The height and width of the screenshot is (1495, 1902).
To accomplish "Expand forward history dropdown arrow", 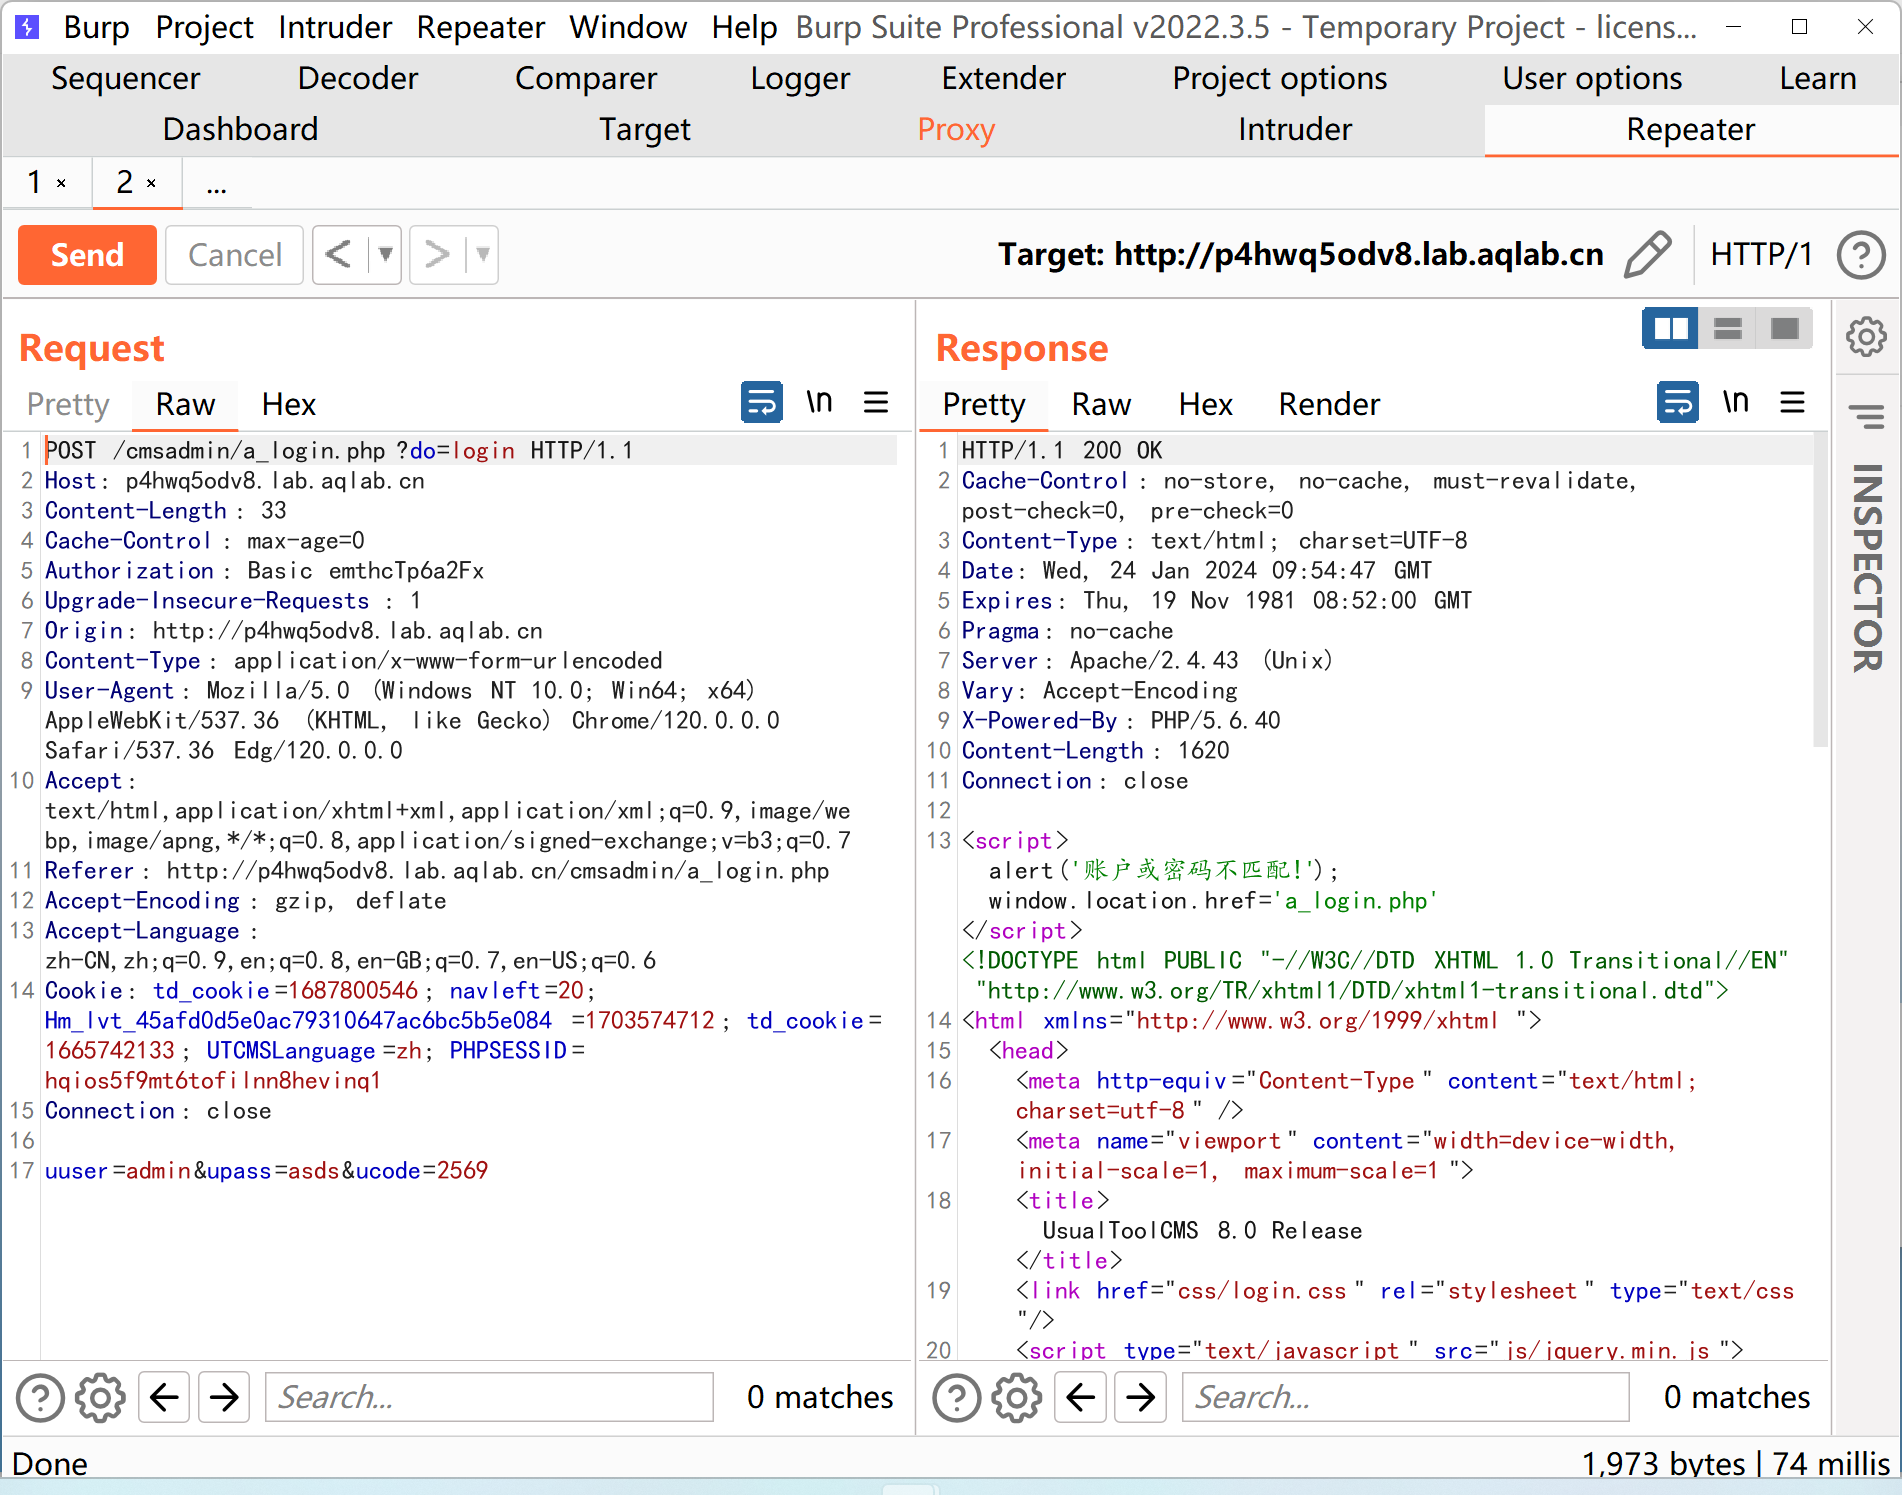I will pyautogui.click(x=482, y=255).
